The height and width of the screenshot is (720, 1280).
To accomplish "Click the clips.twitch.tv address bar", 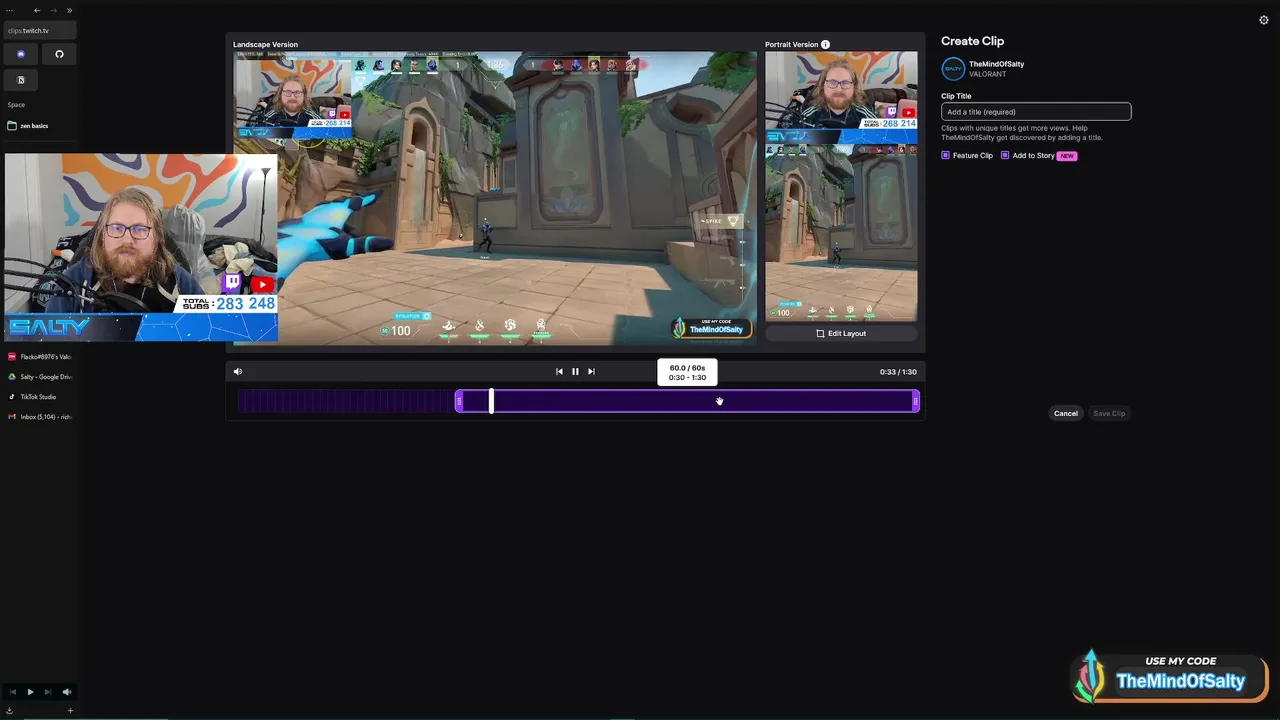I will (40, 31).
